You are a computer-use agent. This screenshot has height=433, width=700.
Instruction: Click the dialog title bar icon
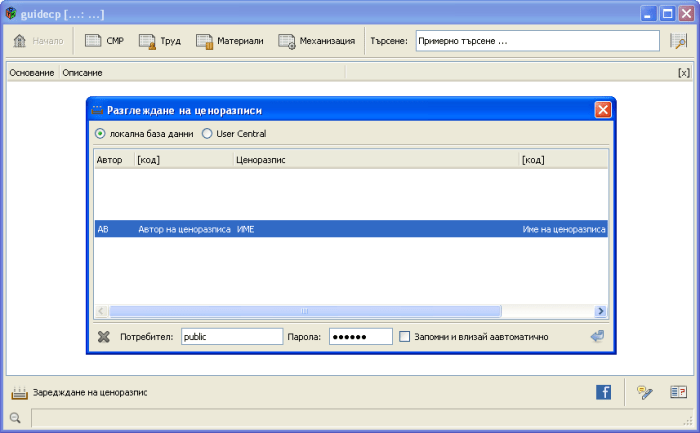(97, 110)
